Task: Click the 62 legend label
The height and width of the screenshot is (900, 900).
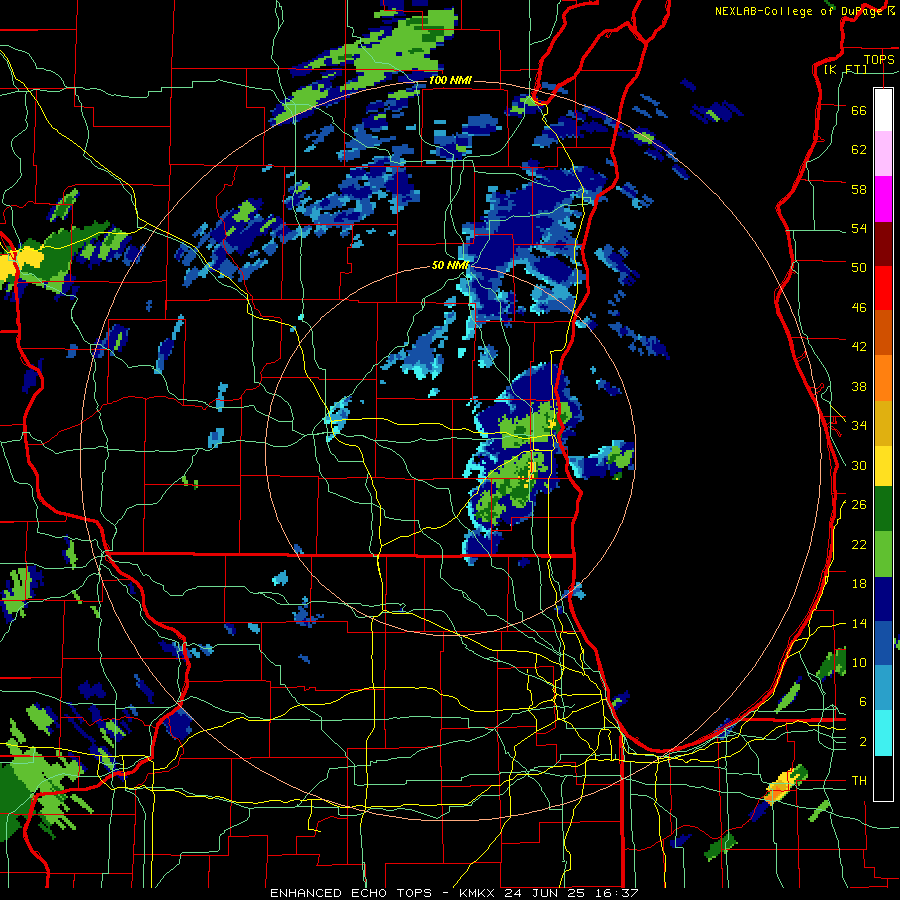Action: point(859,150)
